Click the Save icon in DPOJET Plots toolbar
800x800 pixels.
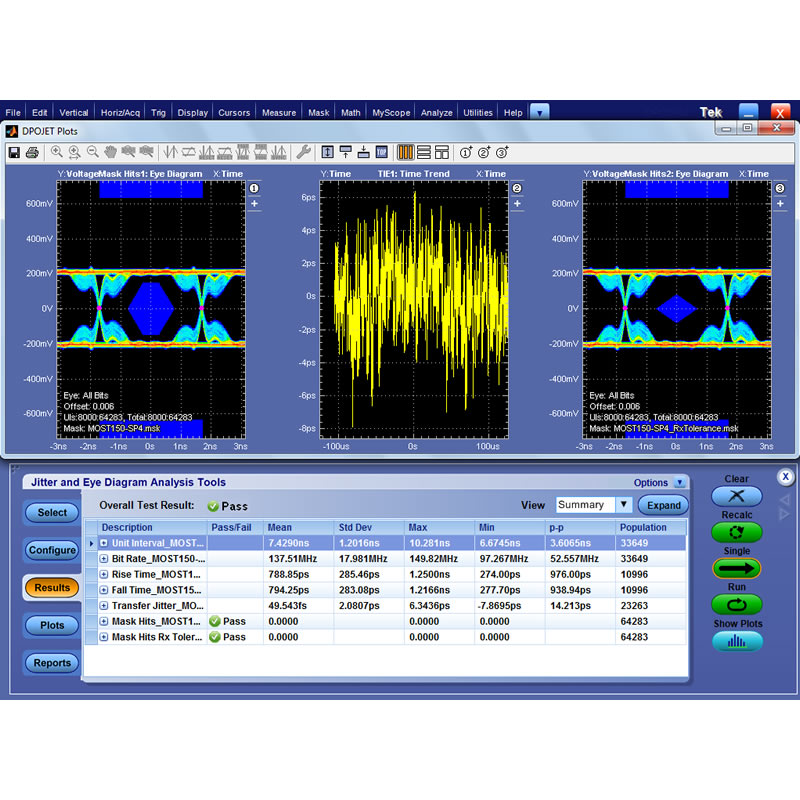tap(14, 152)
